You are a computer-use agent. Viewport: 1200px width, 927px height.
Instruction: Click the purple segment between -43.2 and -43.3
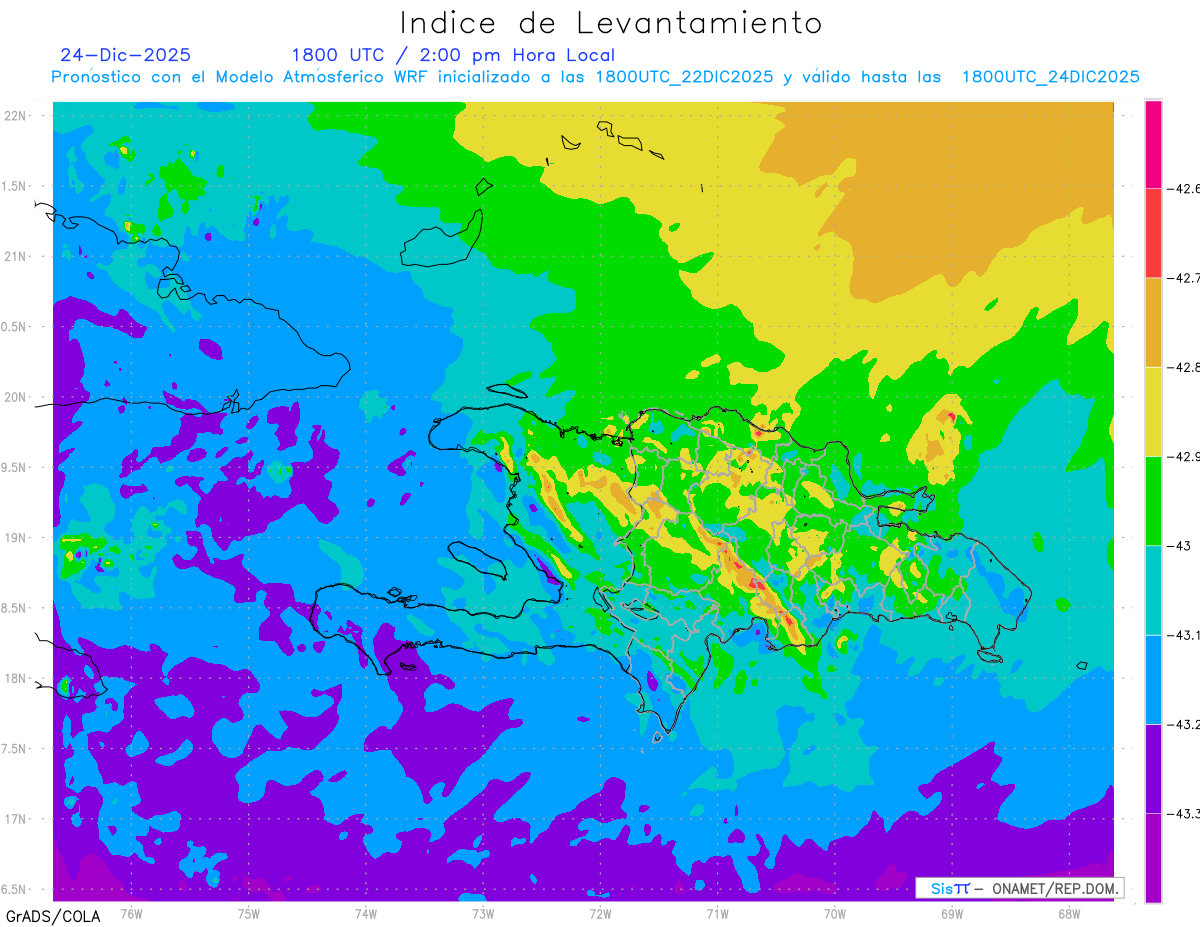[x=1153, y=768]
